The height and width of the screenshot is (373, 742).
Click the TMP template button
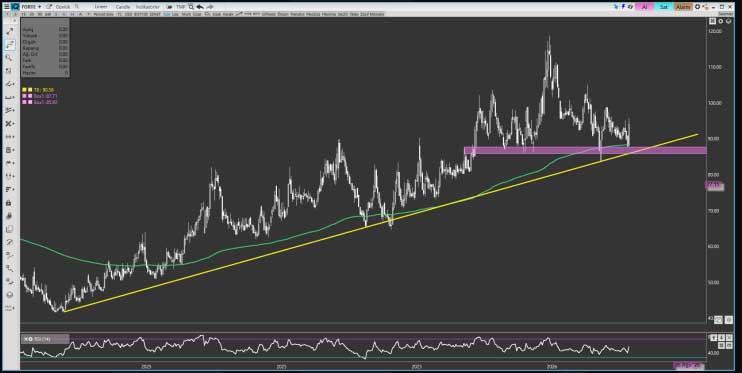[181, 7]
